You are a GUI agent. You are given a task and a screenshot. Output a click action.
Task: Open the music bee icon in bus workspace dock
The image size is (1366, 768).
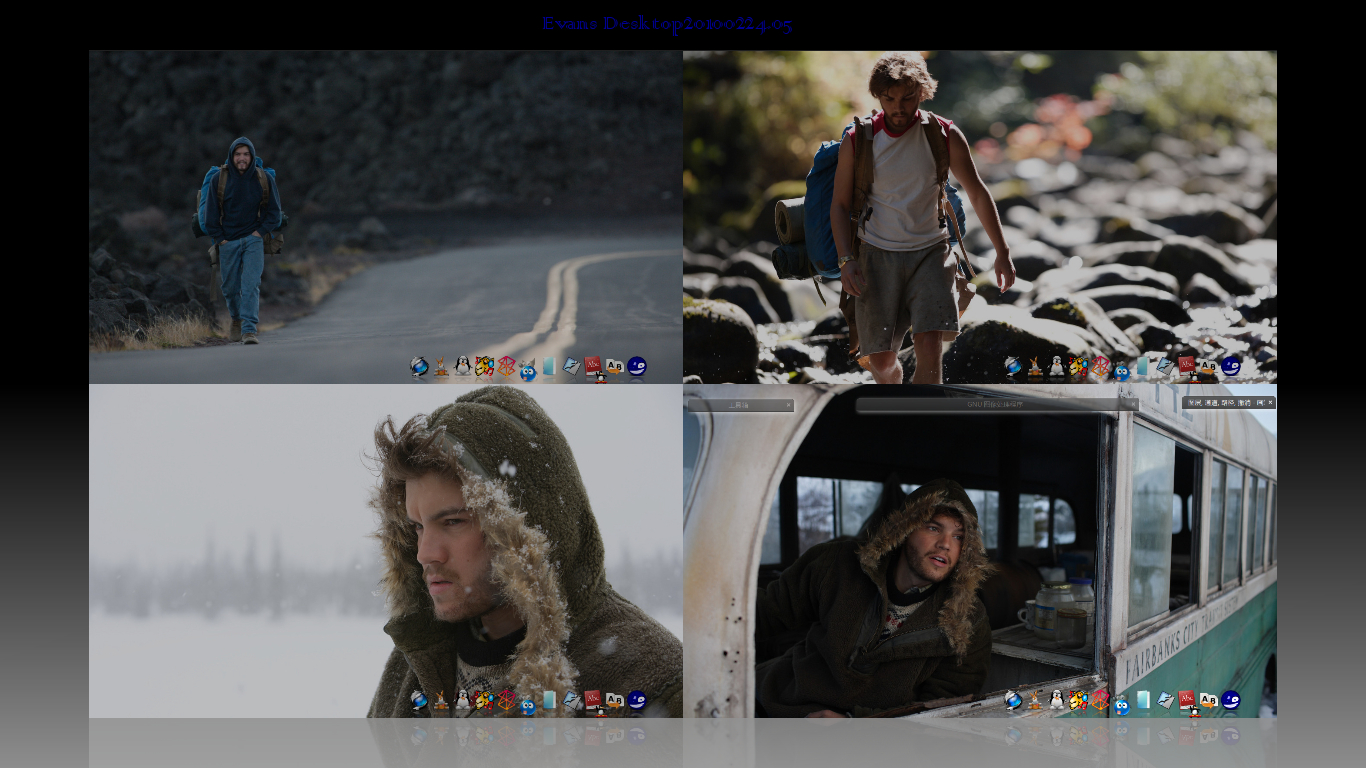pos(1078,701)
